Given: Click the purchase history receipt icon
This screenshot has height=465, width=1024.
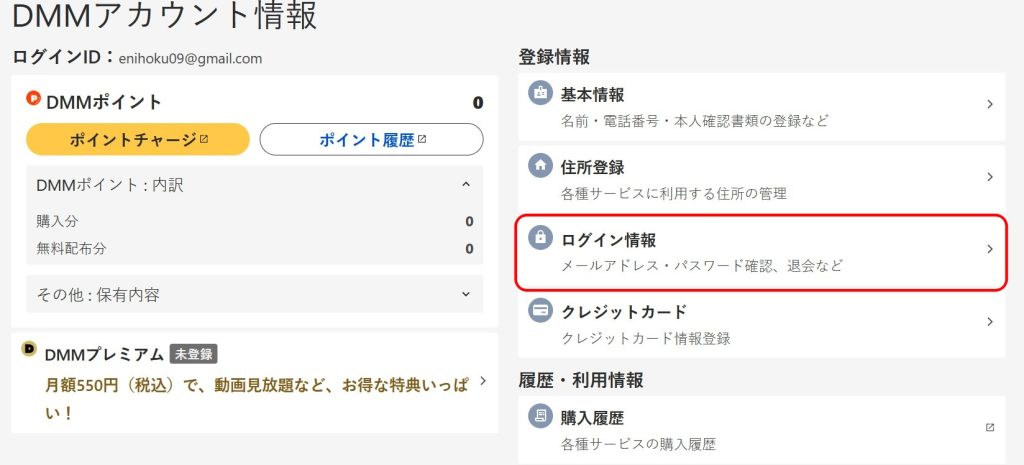Looking at the screenshot, I should pyautogui.click(x=540, y=416).
